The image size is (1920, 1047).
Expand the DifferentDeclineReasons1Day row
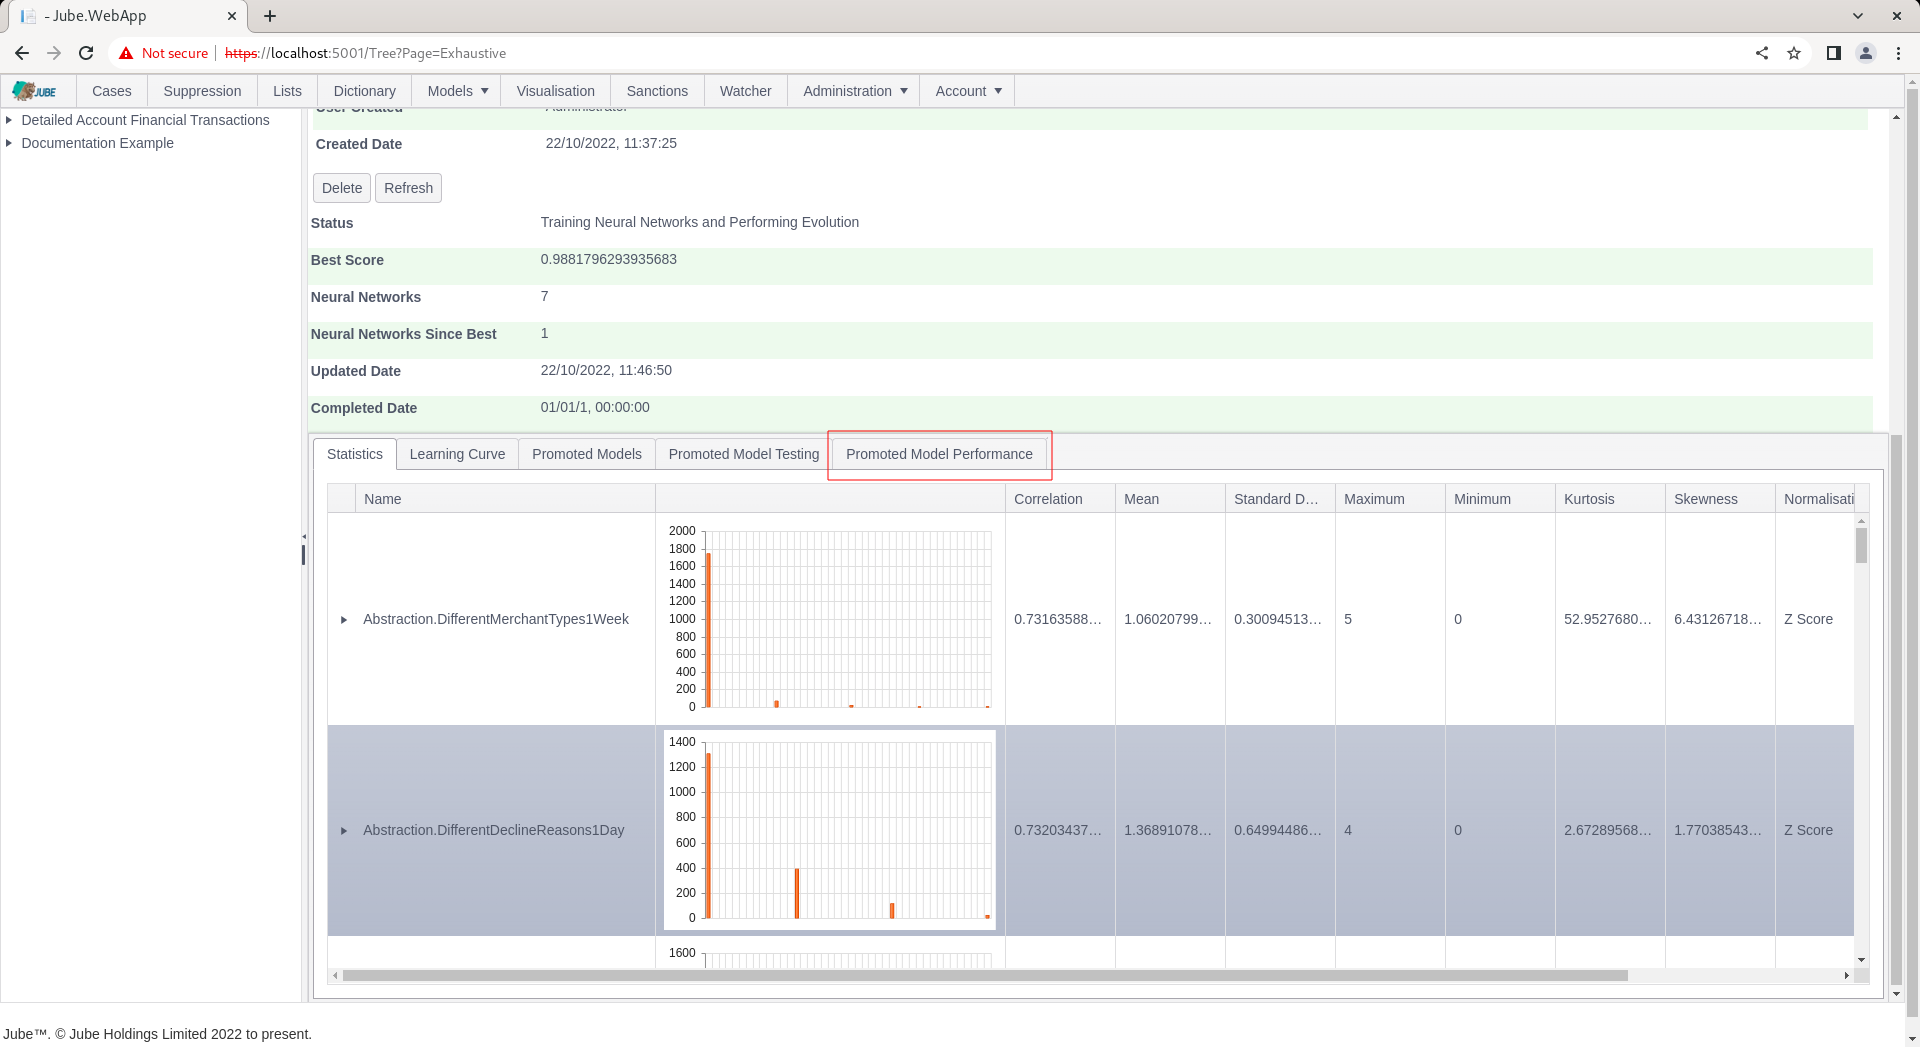point(344,831)
